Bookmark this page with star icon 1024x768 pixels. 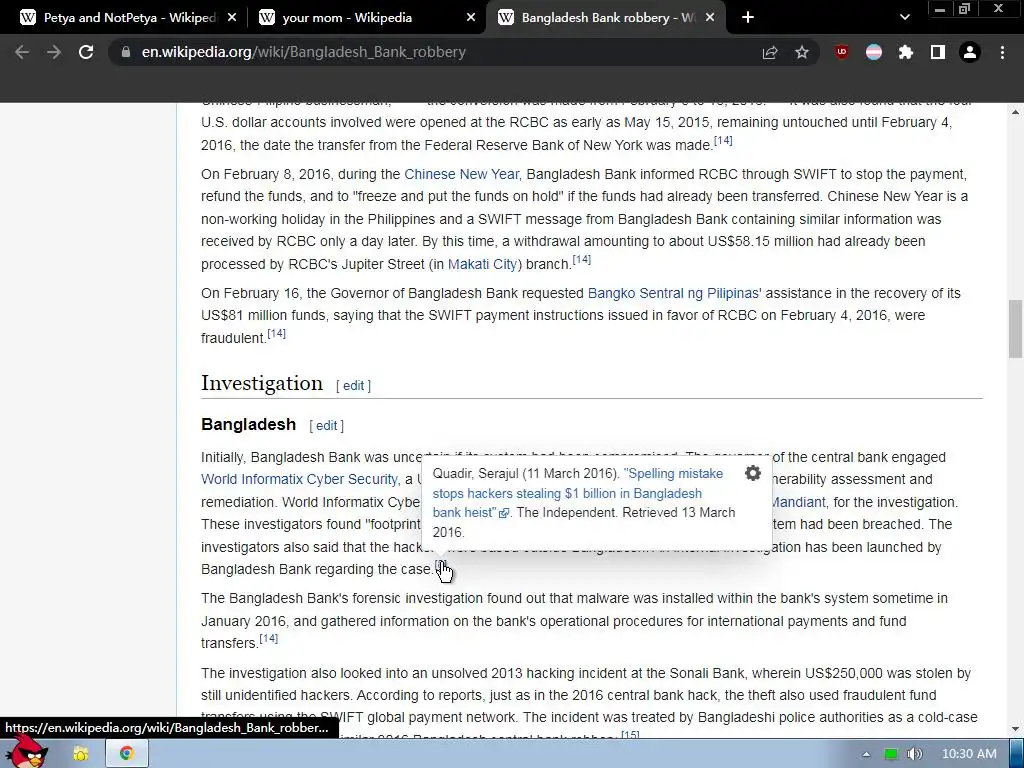coord(802,52)
